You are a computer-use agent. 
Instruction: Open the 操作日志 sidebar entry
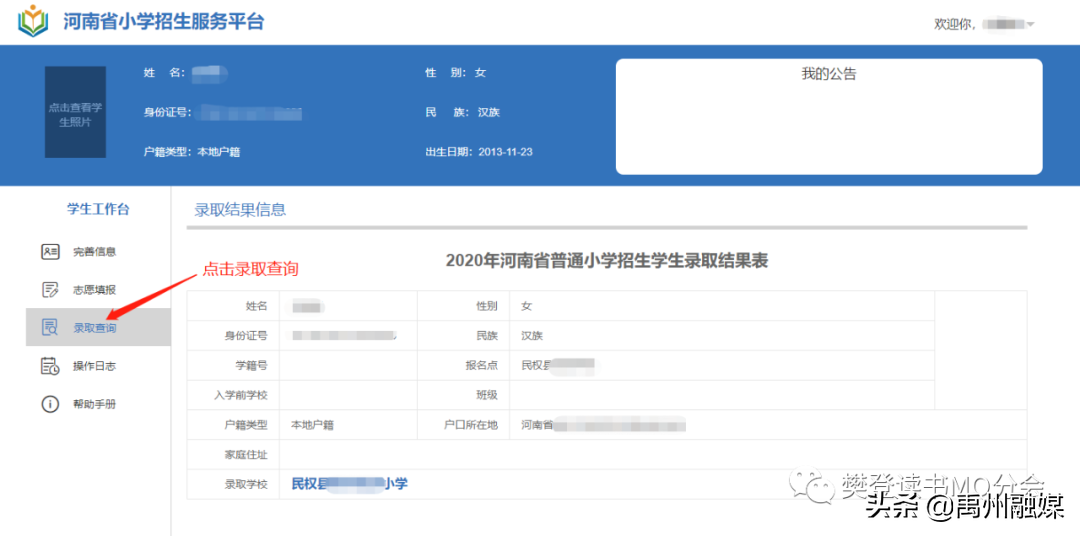(x=94, y=366)
